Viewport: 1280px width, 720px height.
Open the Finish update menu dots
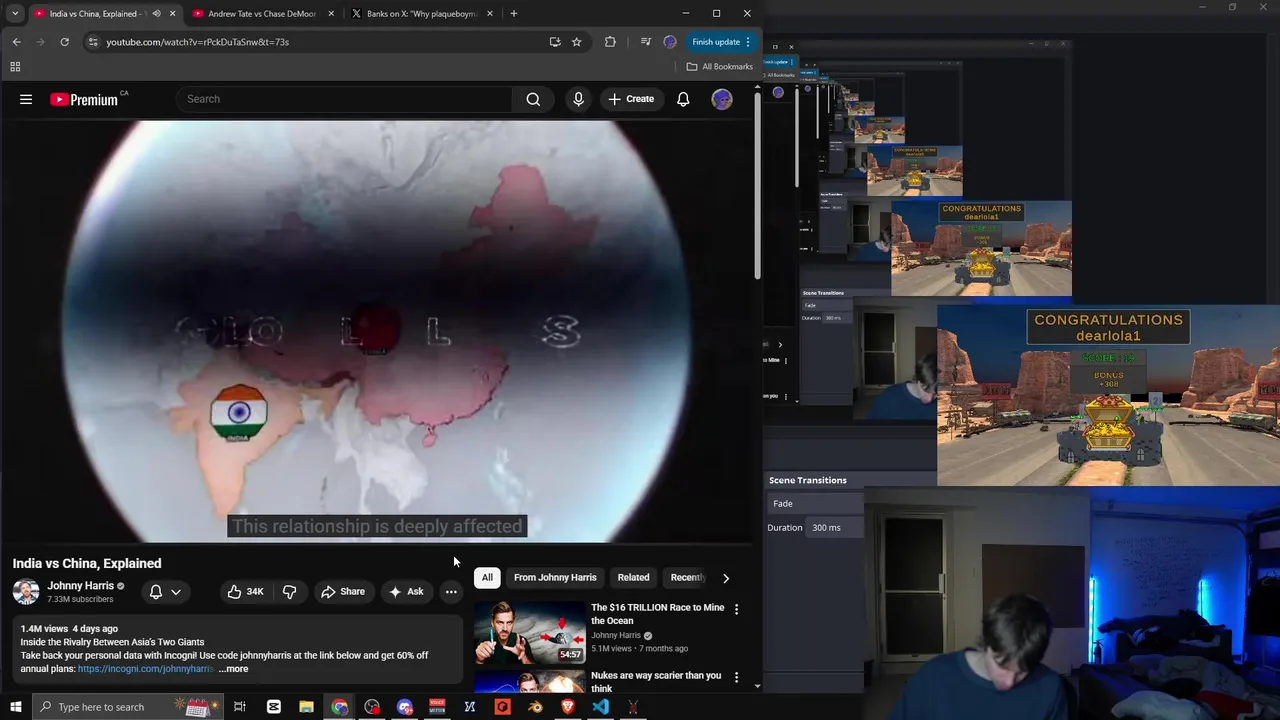(x=748, y=42)
